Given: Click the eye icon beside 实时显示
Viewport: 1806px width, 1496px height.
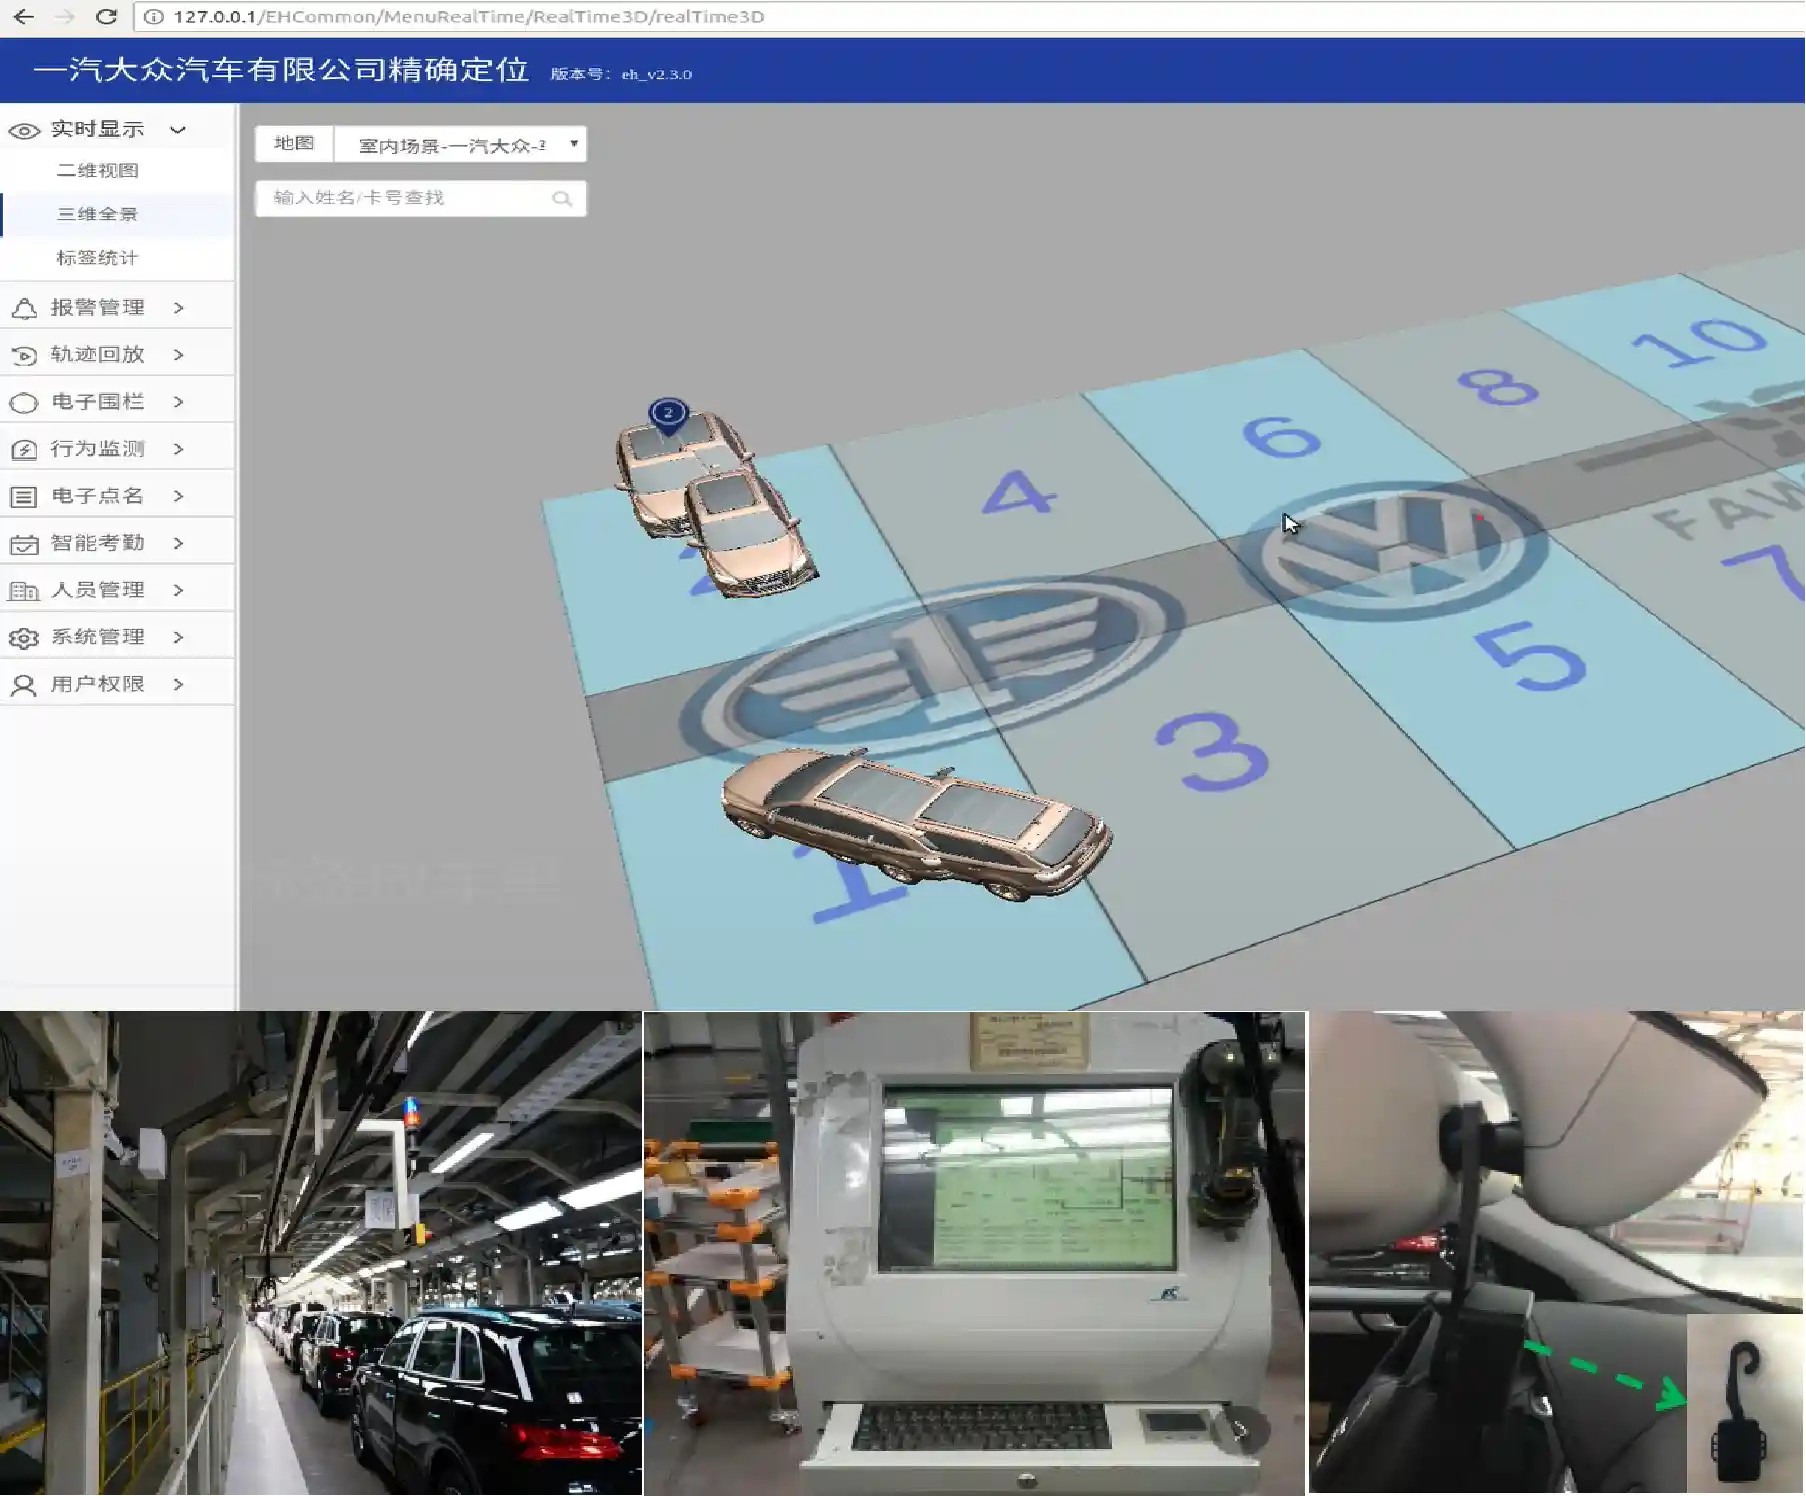Looking at the screenshot, I should (x=22, y=128).
